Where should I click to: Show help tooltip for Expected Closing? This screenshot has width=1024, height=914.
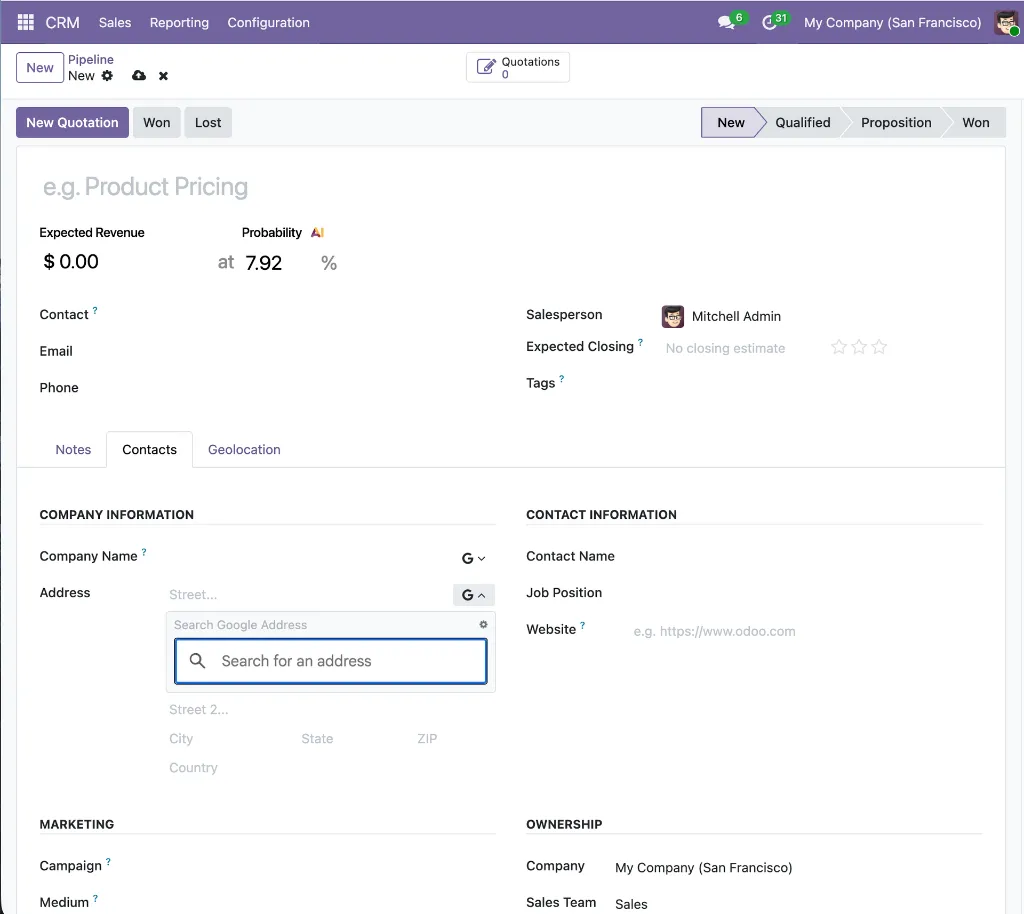(x=640, y=342)
